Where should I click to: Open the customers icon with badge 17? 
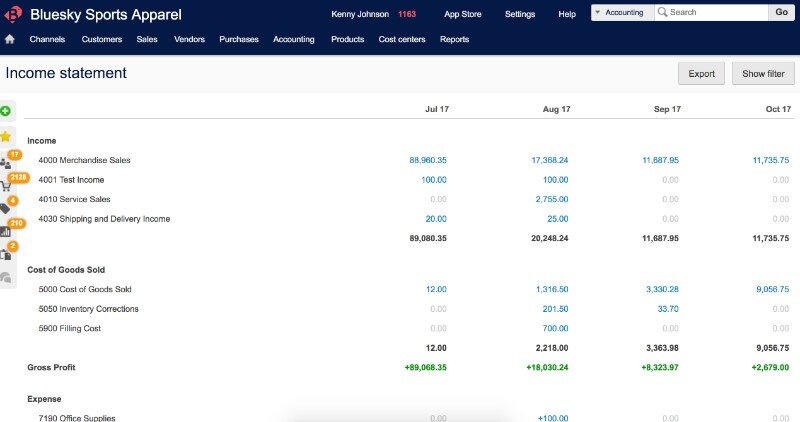(x=7, y=162)
